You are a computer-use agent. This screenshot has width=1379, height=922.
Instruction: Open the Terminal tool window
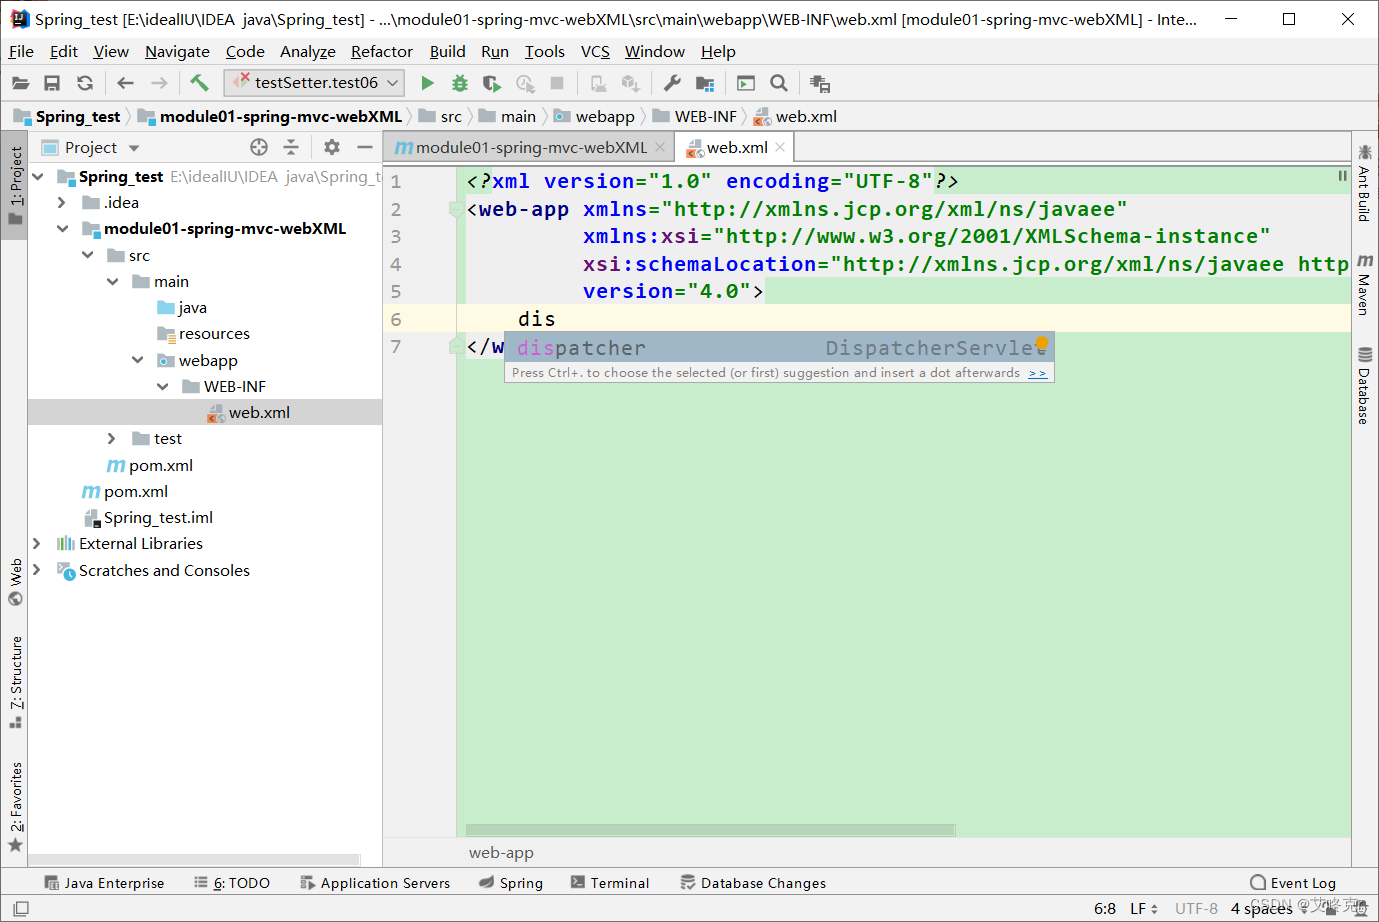pyautogui.click(x=610, y=882)
